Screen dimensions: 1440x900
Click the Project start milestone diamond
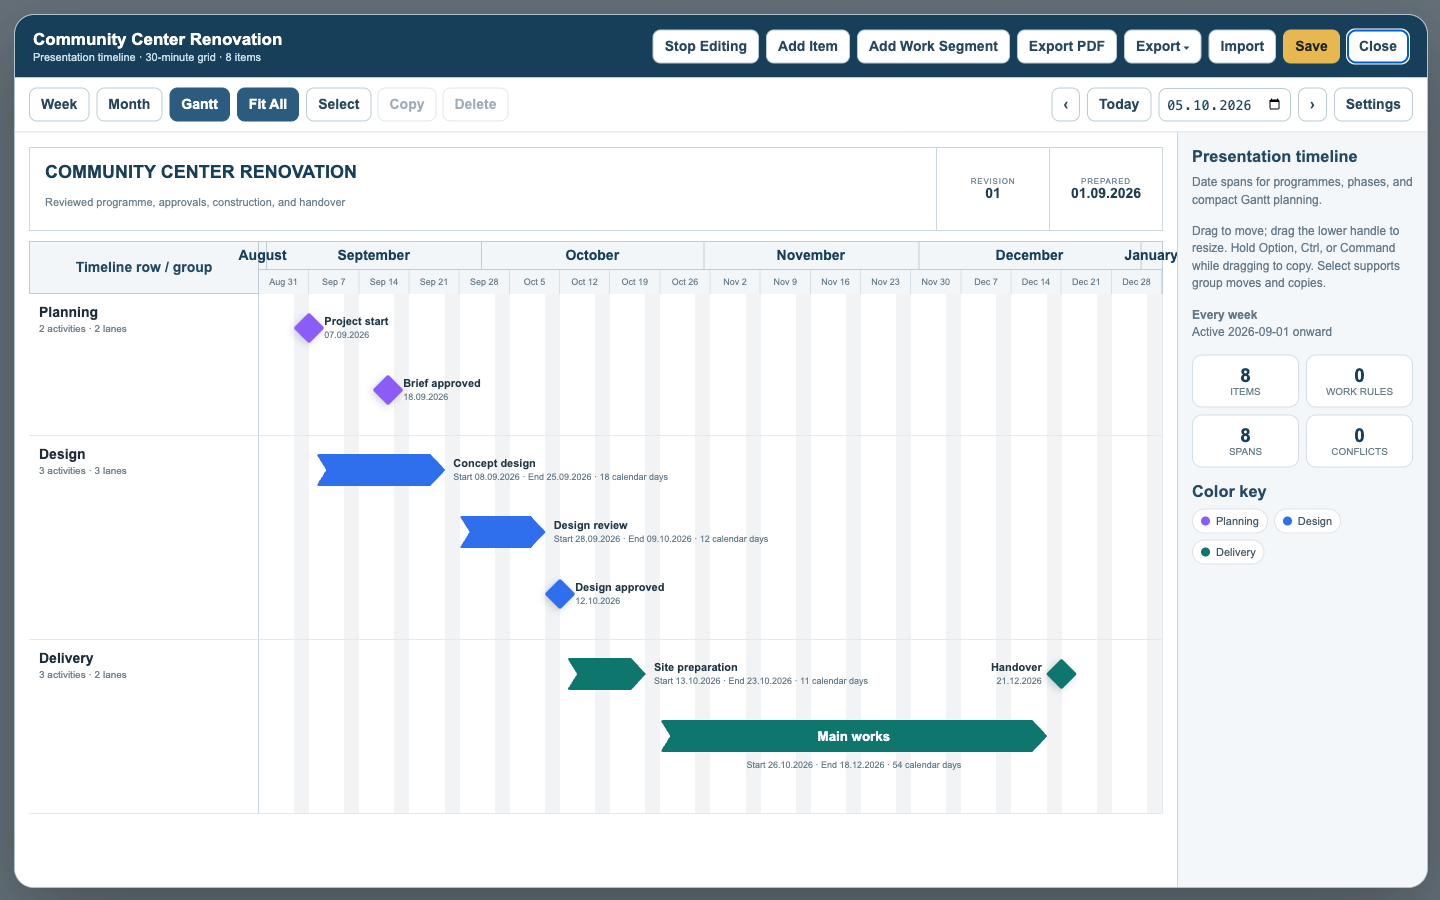click(x=309, y=328)
